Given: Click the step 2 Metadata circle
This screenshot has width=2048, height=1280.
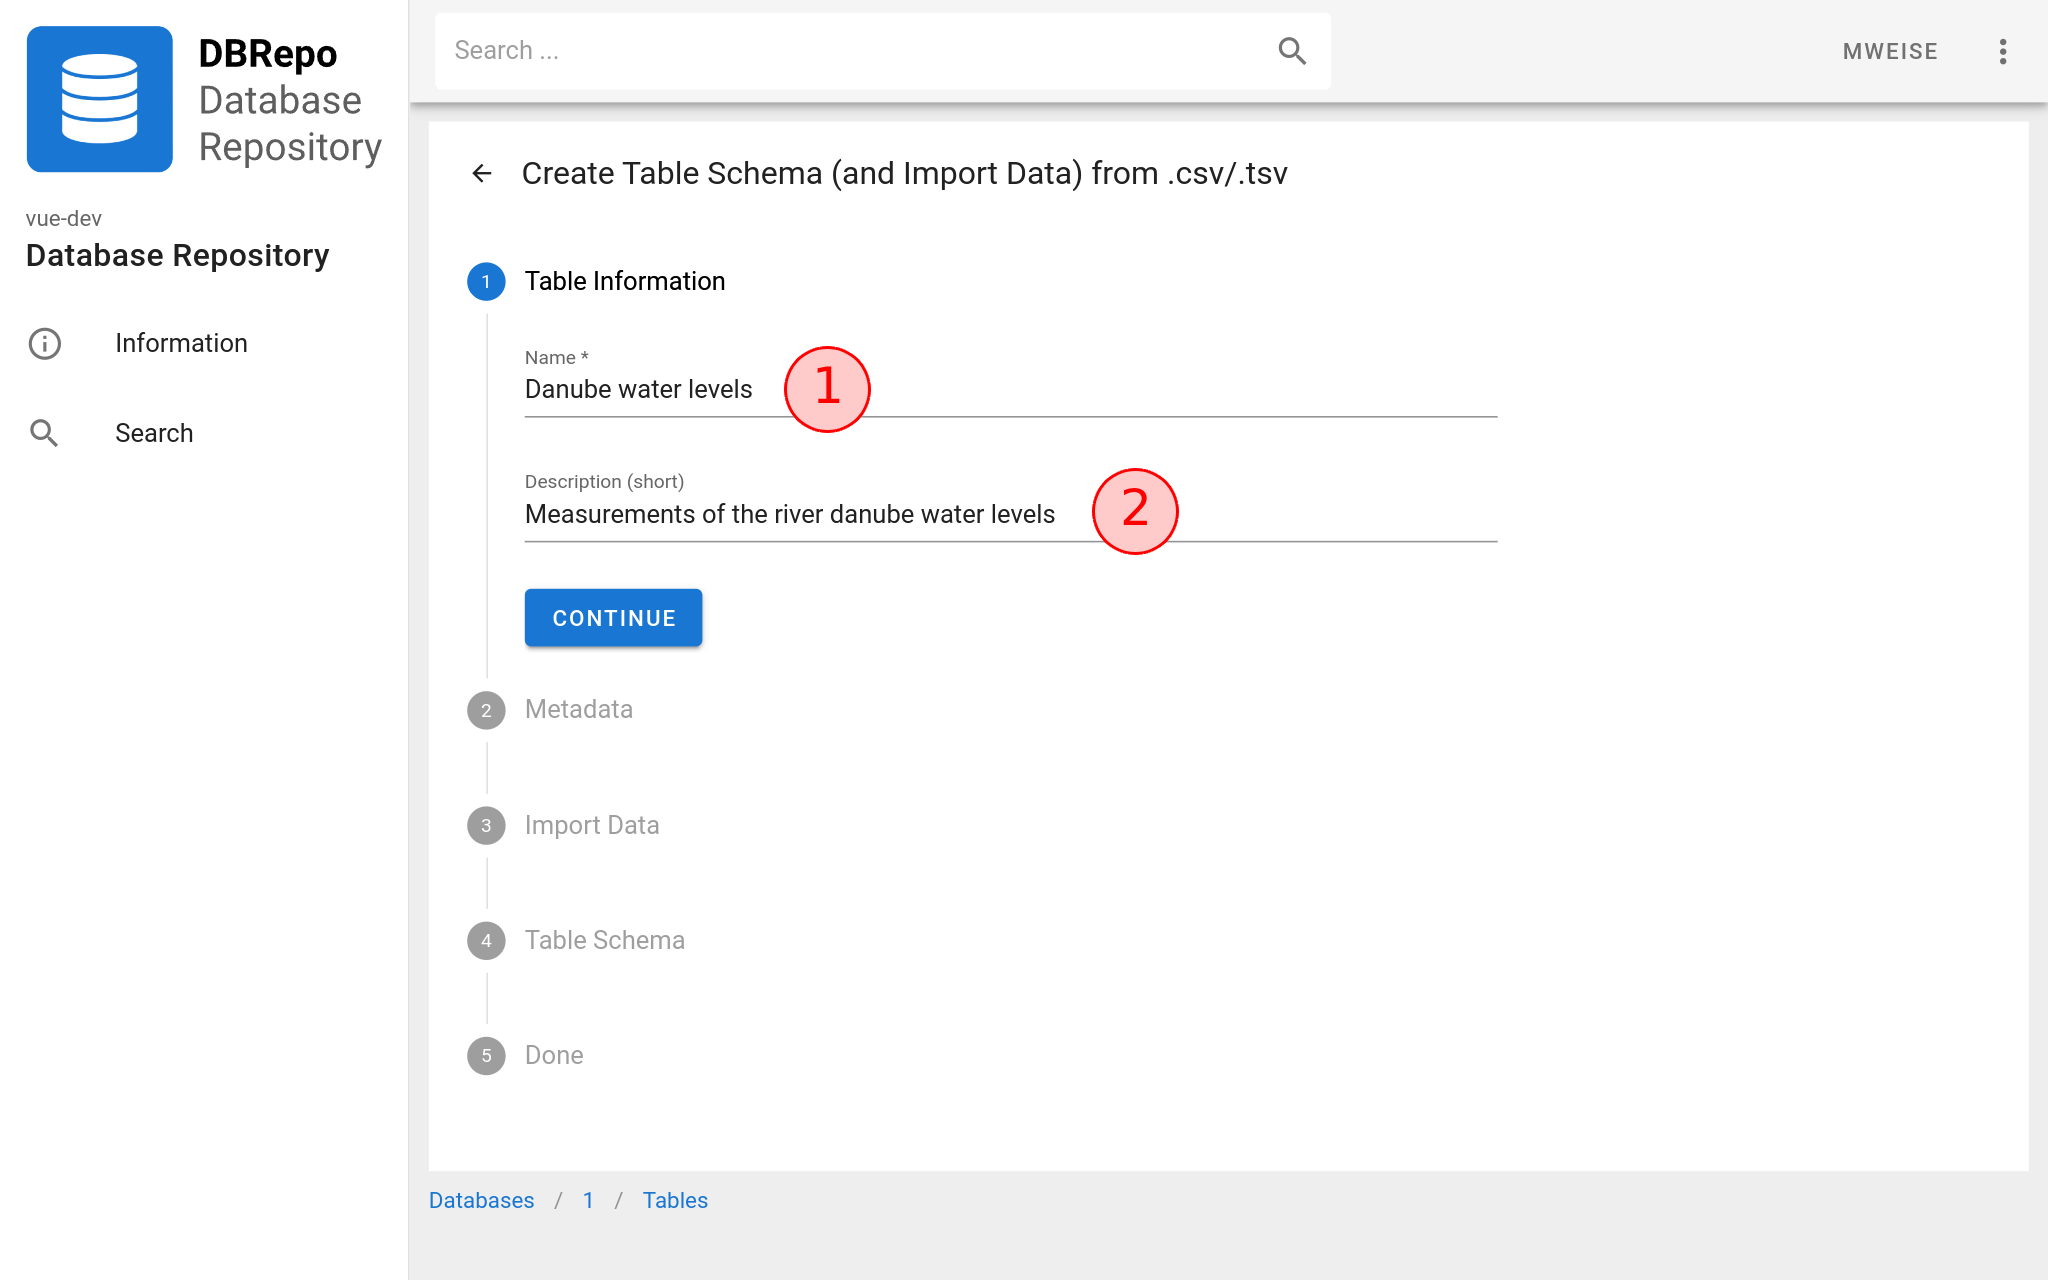Looking at the screenshot, I should [x=486, y=710].
